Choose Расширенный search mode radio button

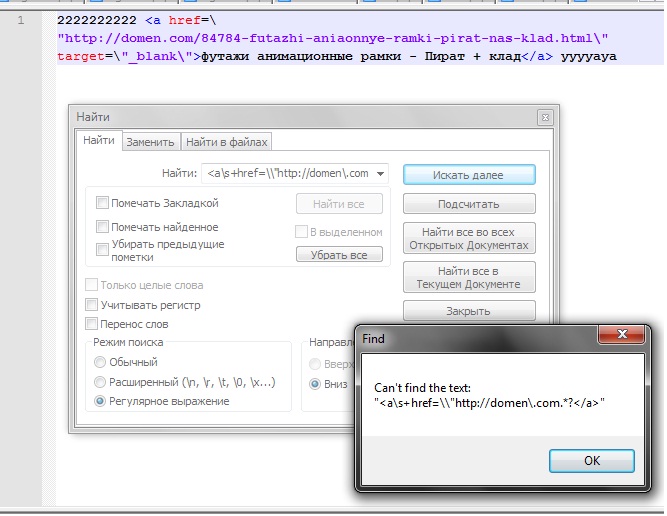(100, 382)
